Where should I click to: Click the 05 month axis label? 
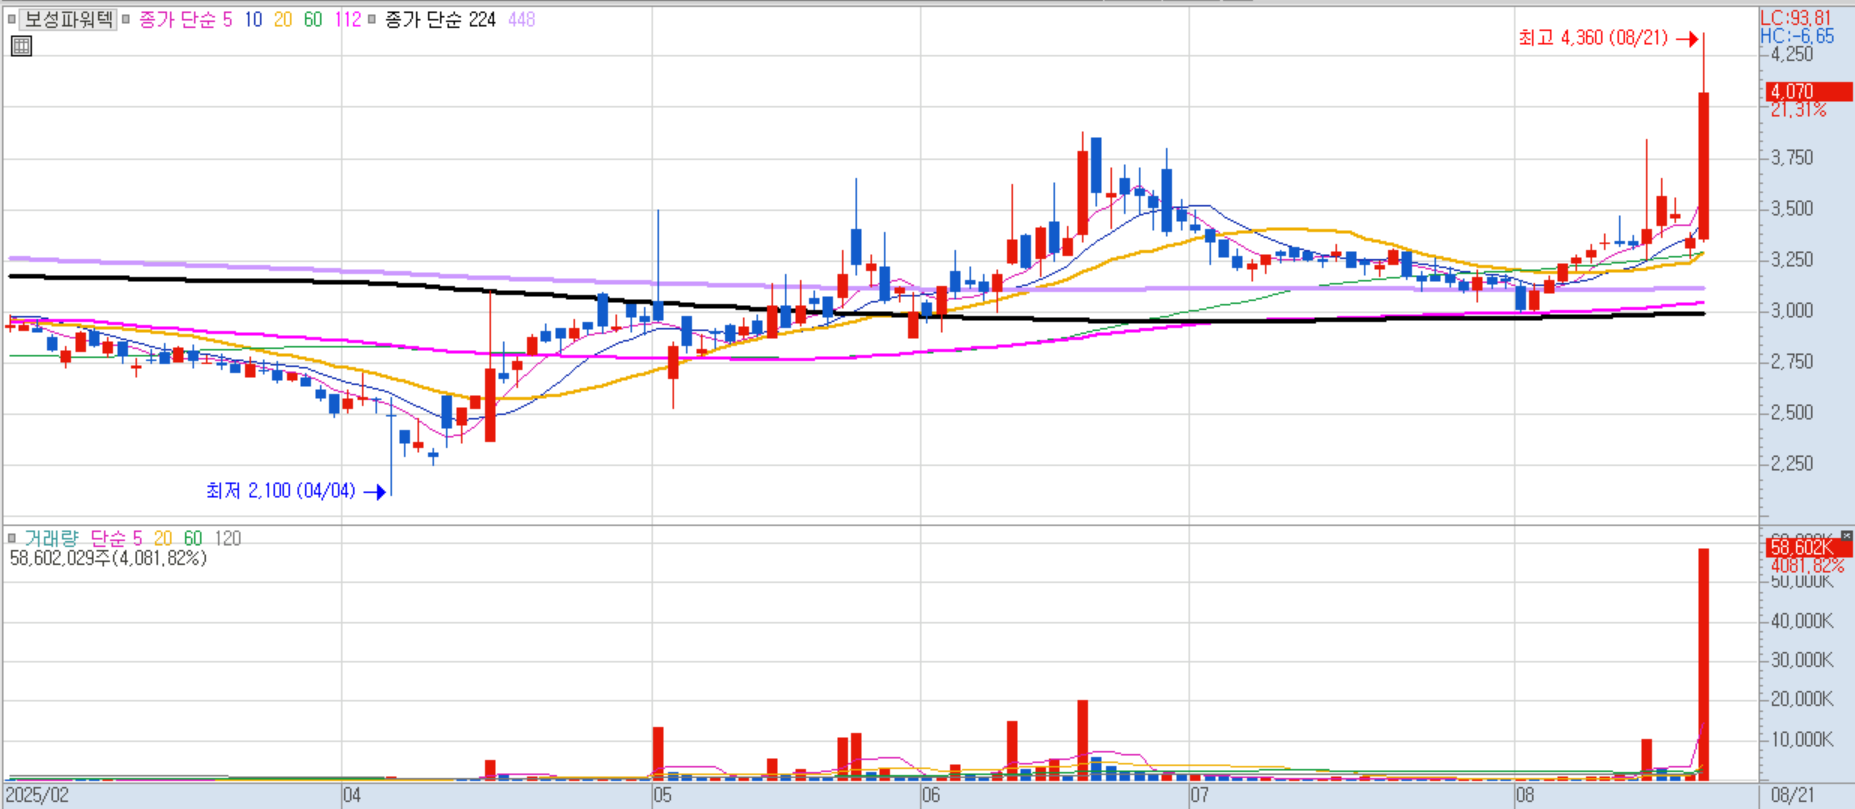pos(662,796)
